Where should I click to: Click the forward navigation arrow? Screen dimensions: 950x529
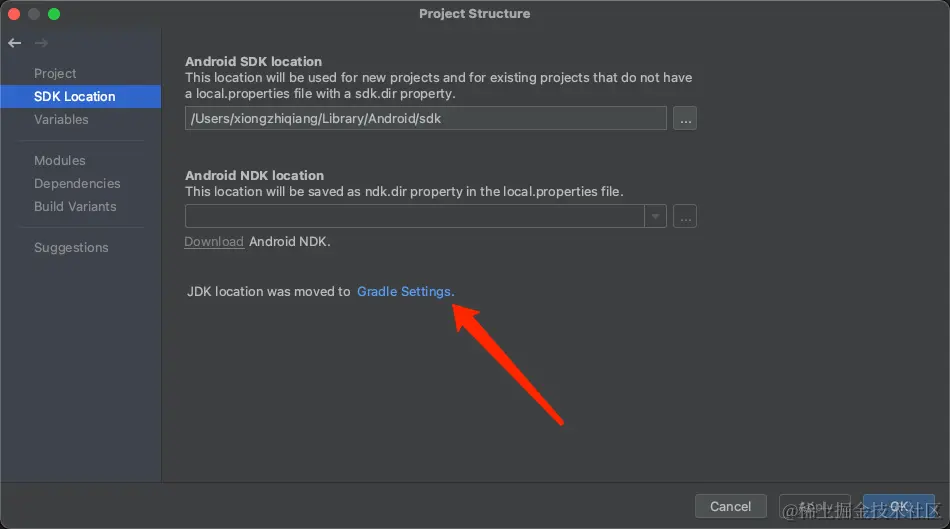pyautogui.click(x=41, y=43)
